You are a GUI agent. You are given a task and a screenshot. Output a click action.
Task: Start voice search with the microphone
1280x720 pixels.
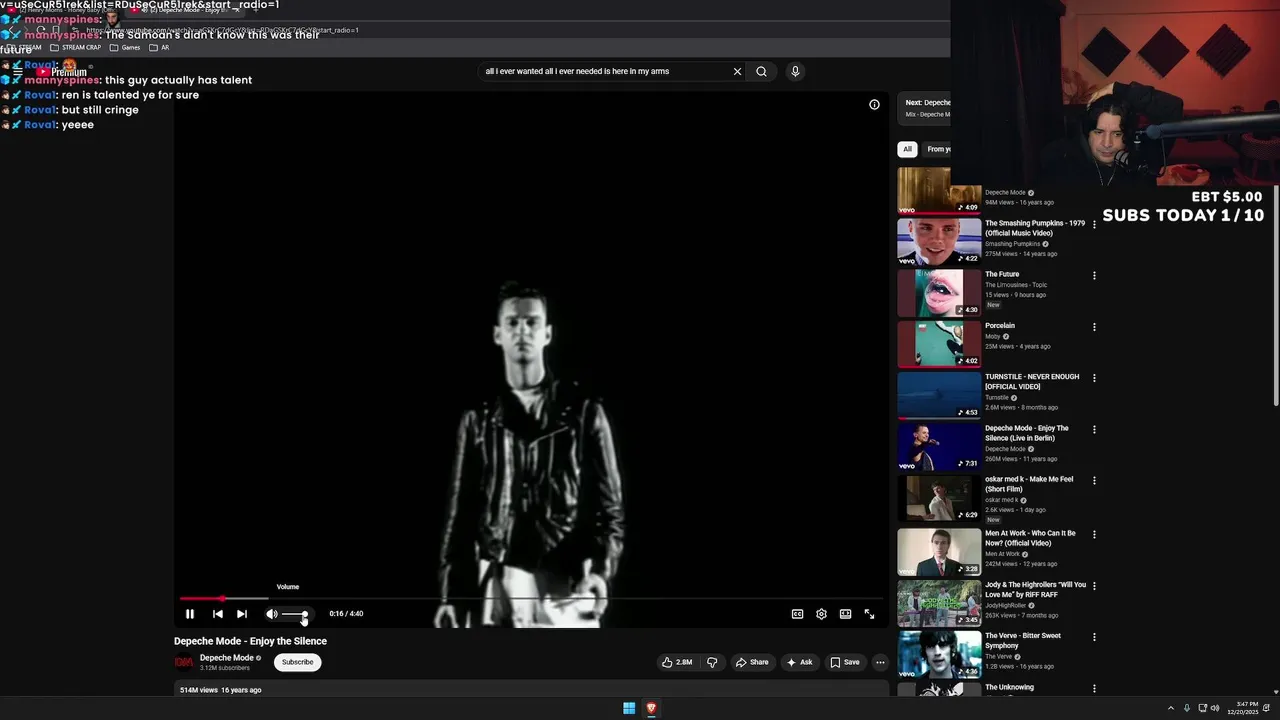(x=795, y=71)
